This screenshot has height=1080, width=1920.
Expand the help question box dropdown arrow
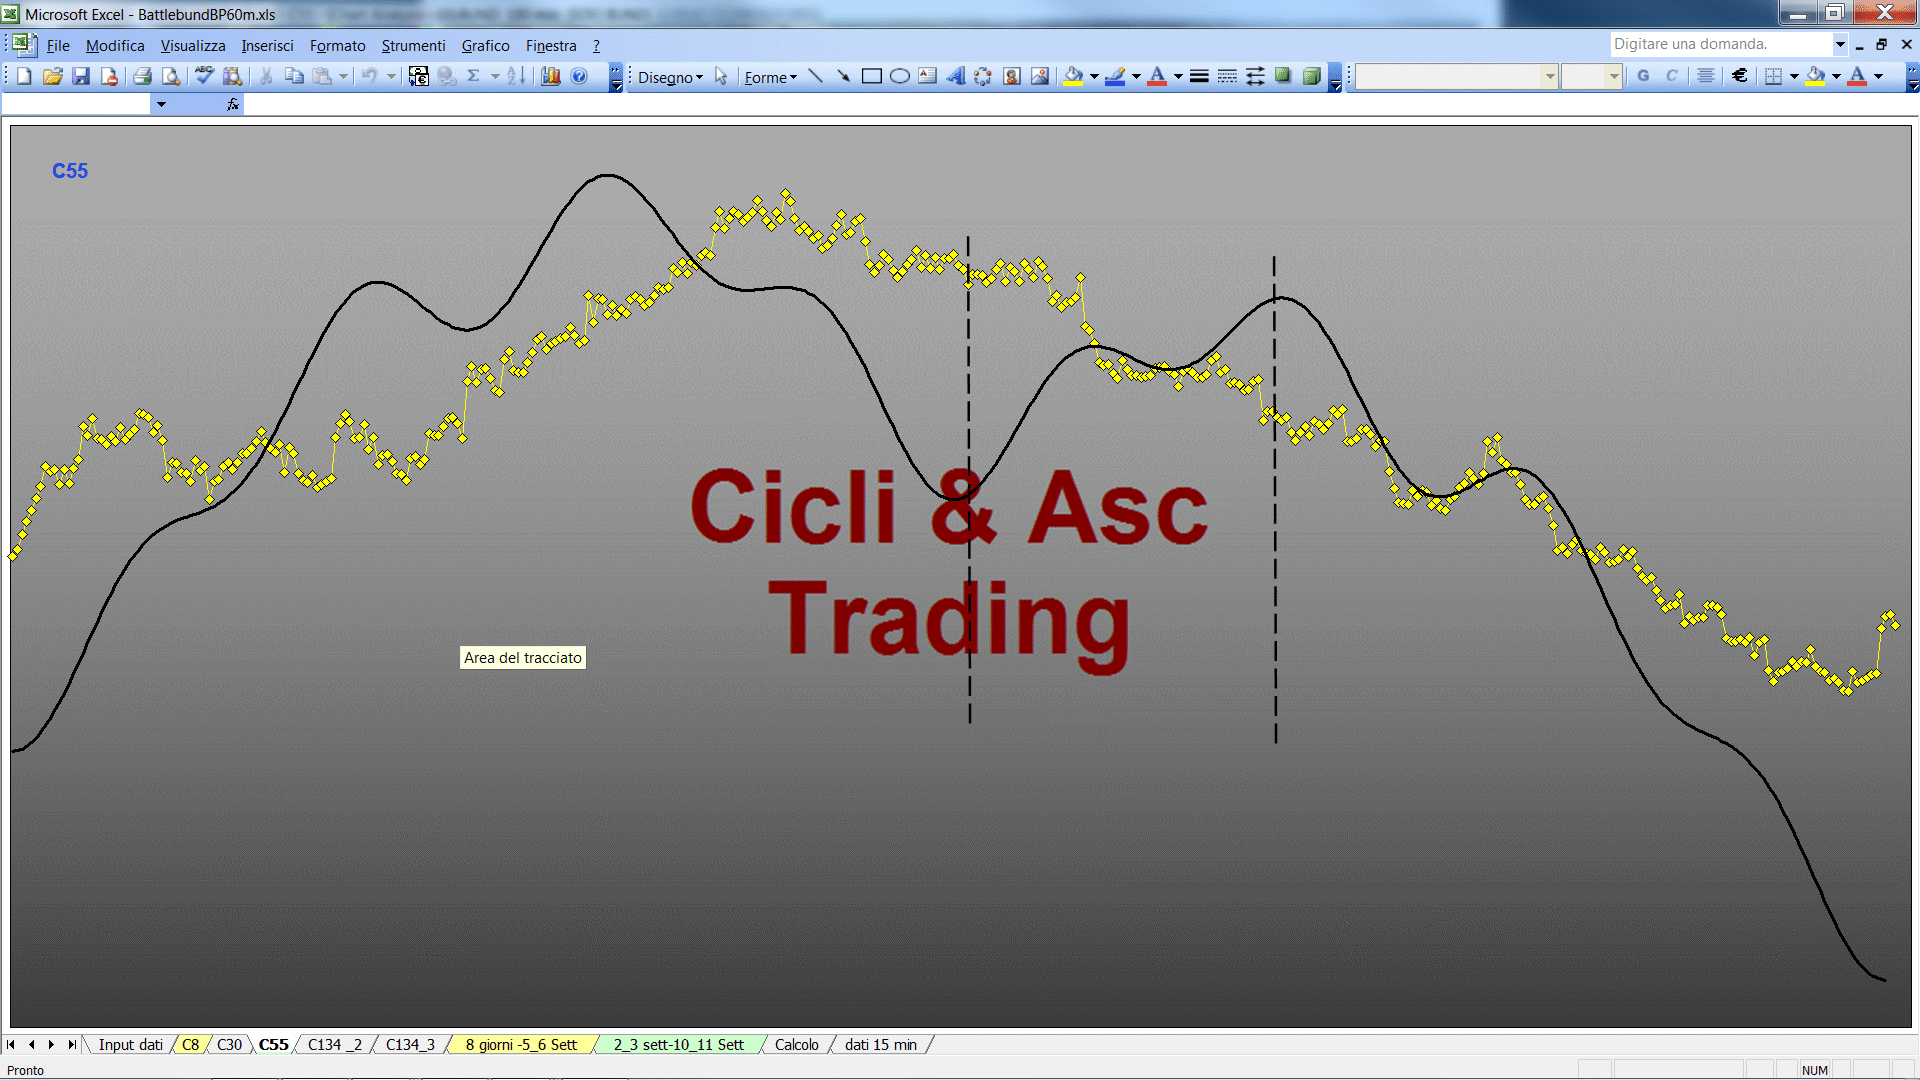[1839, 44]
